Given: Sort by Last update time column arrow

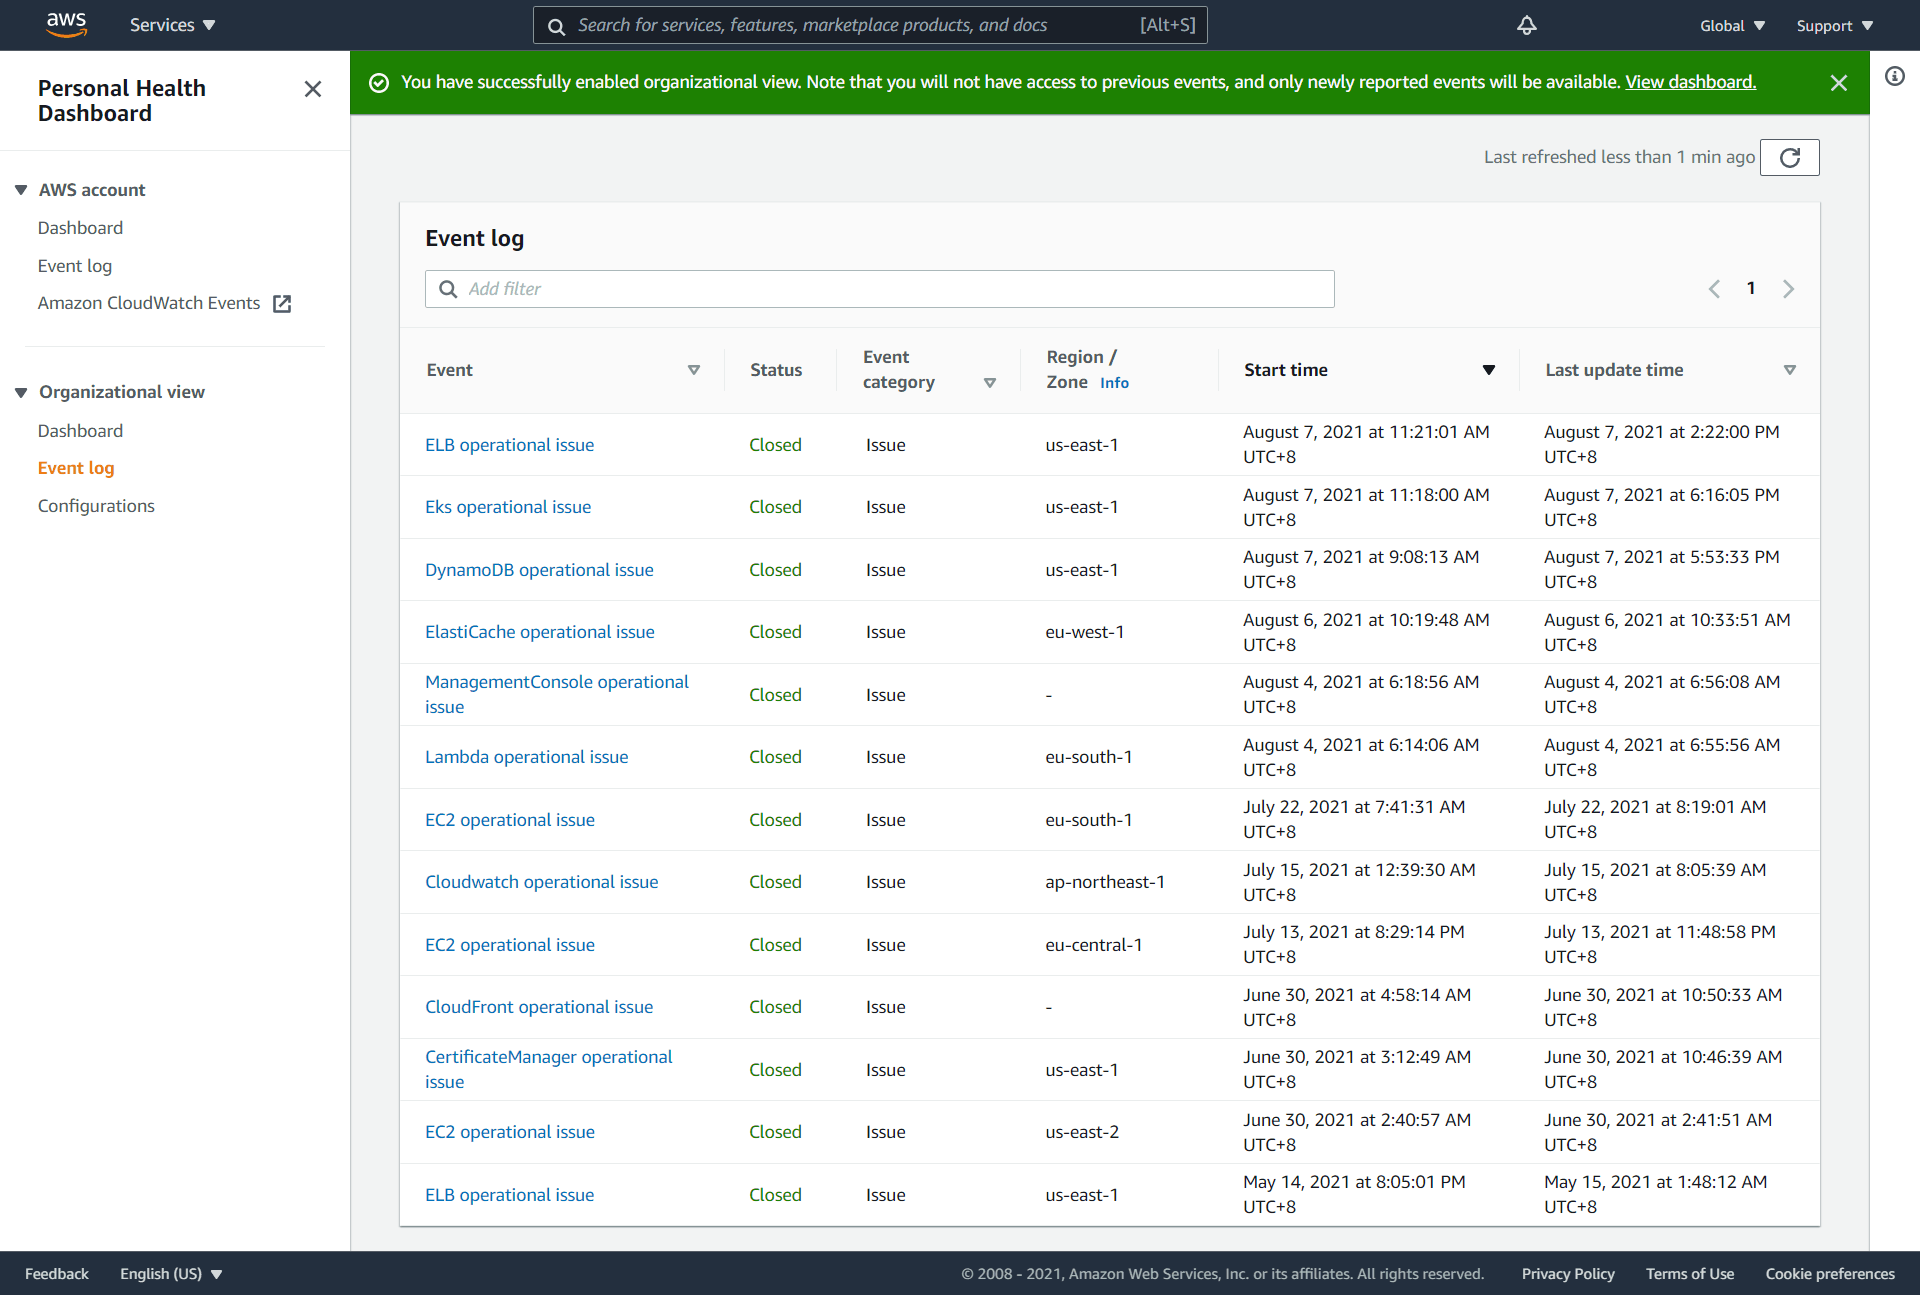Looking at the screenshot, I should [x=1789, y=370].
